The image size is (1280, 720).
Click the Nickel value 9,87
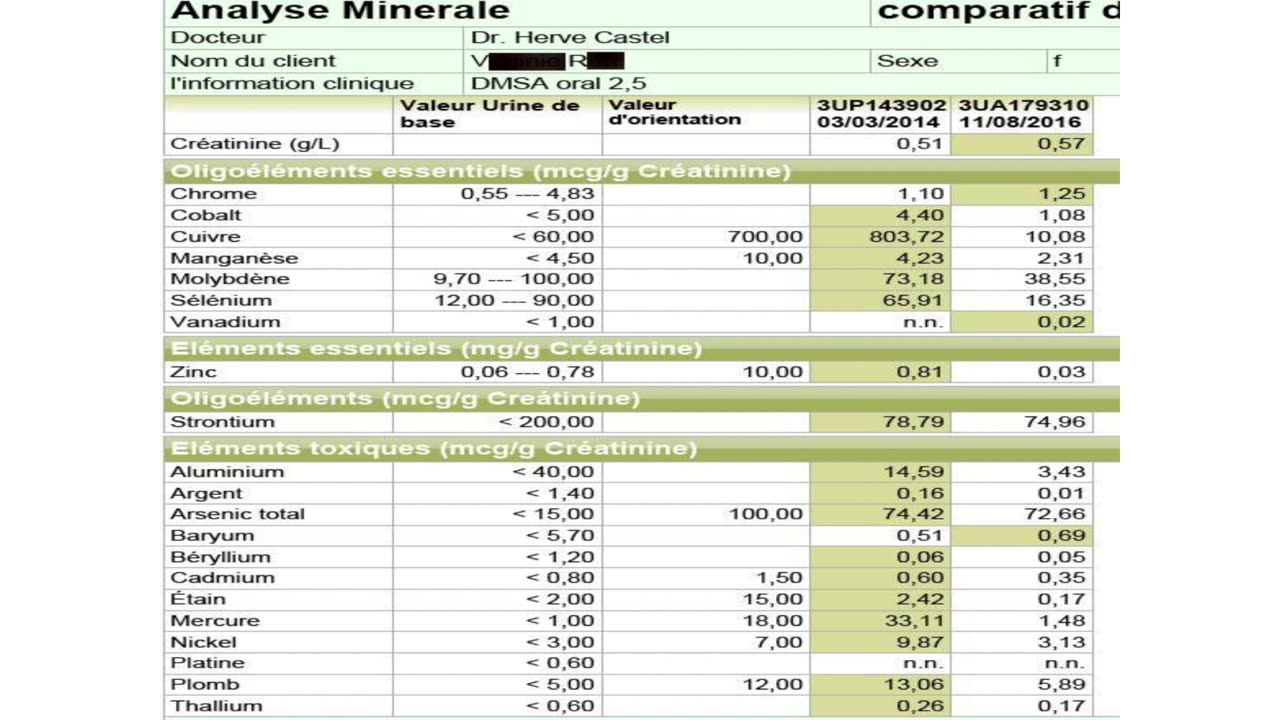[920, 642]
